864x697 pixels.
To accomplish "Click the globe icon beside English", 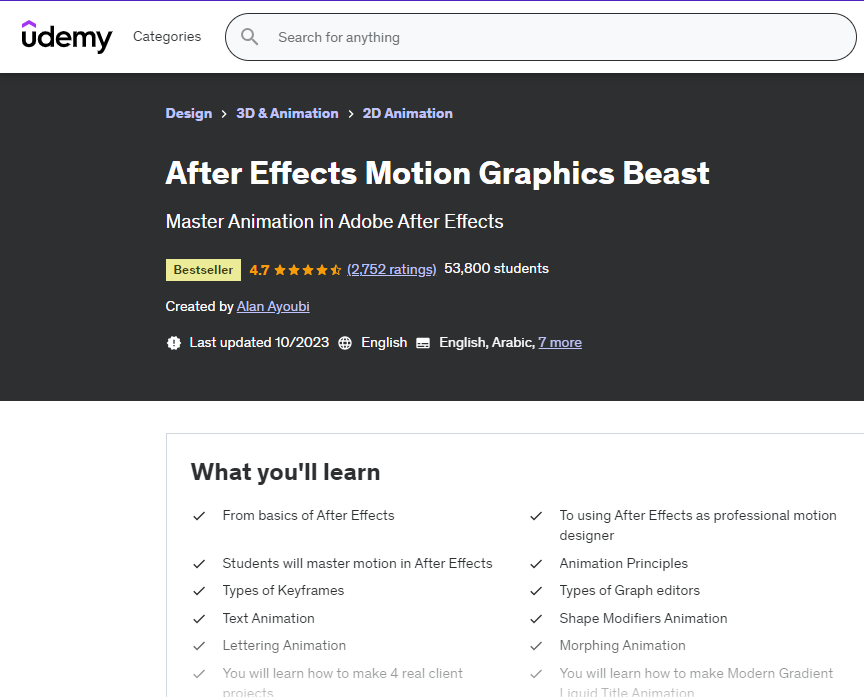I will (x=344, y=342).
